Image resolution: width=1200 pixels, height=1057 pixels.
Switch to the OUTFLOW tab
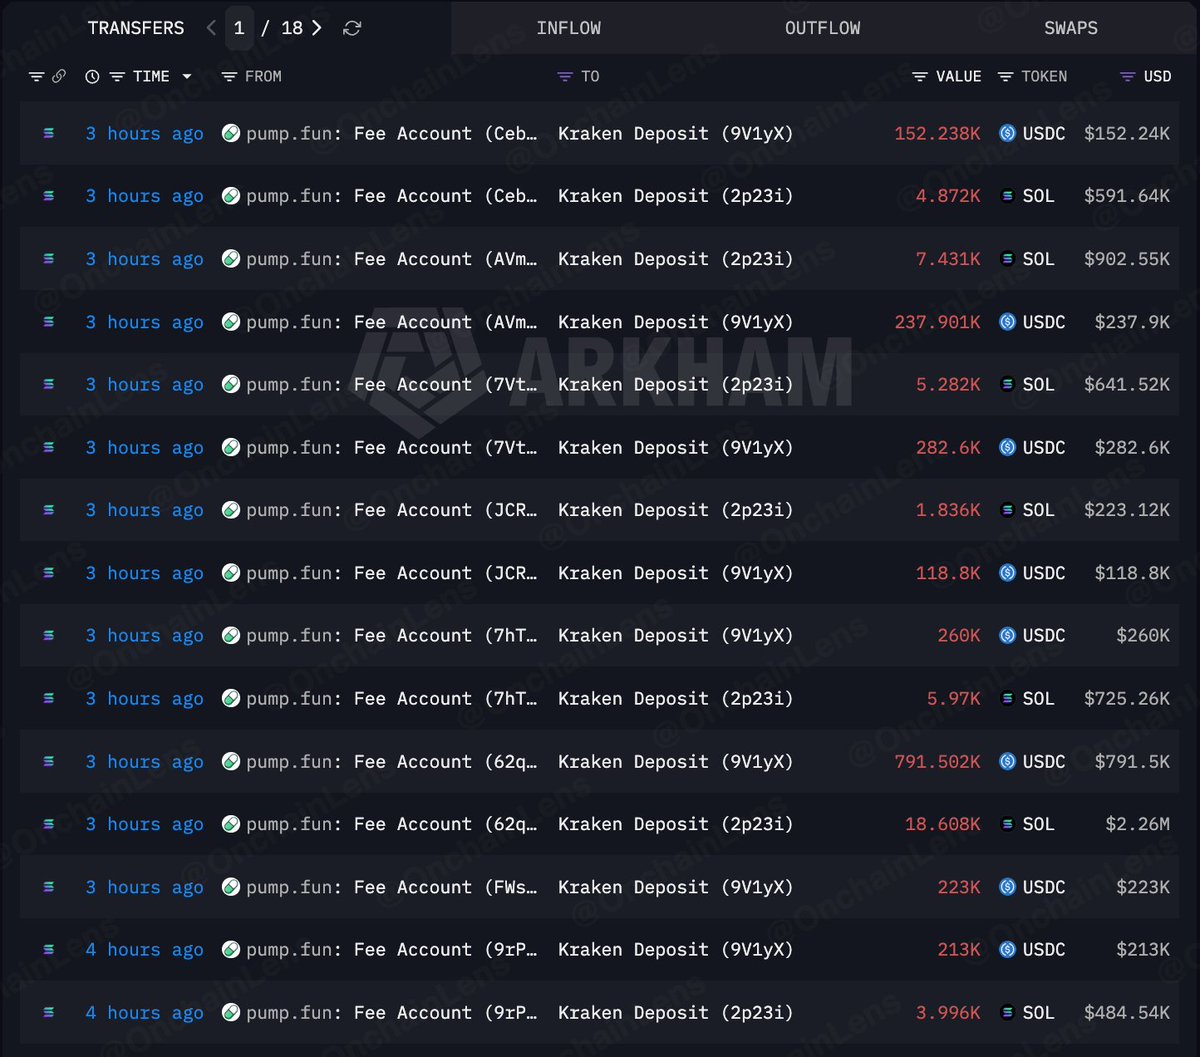pos(823,28)
